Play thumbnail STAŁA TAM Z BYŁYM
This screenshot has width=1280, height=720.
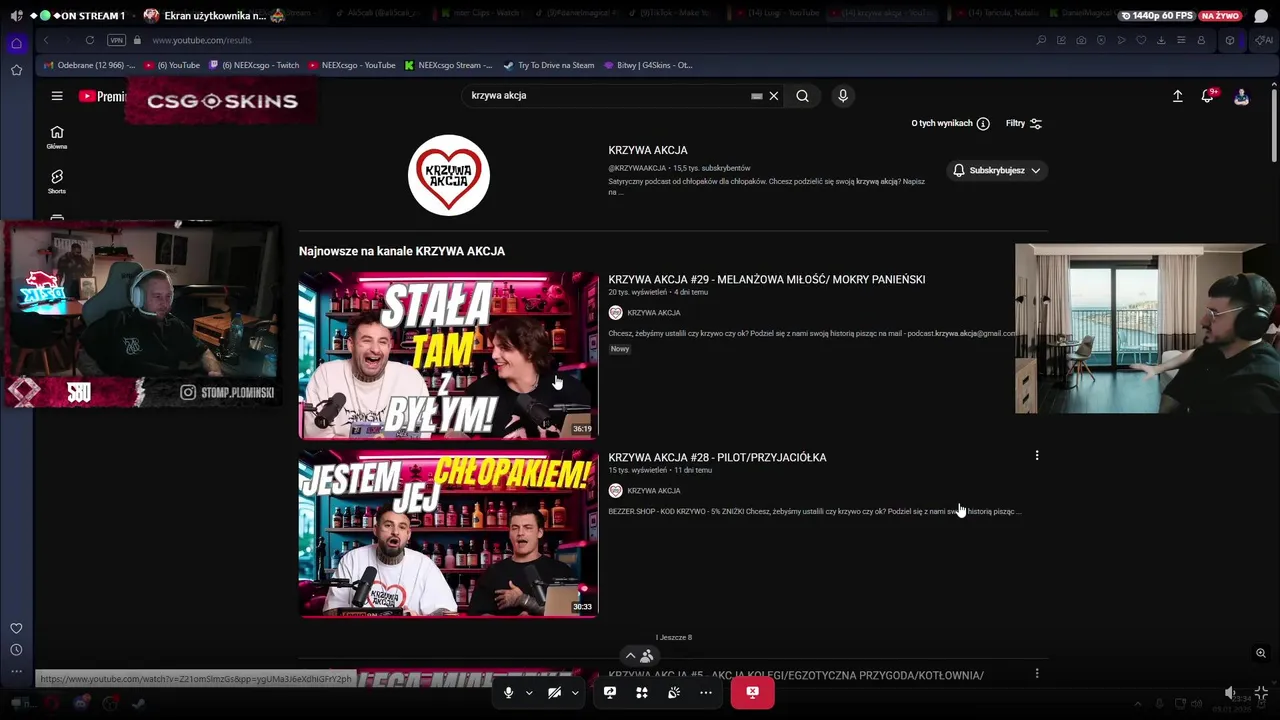(448, 355)
